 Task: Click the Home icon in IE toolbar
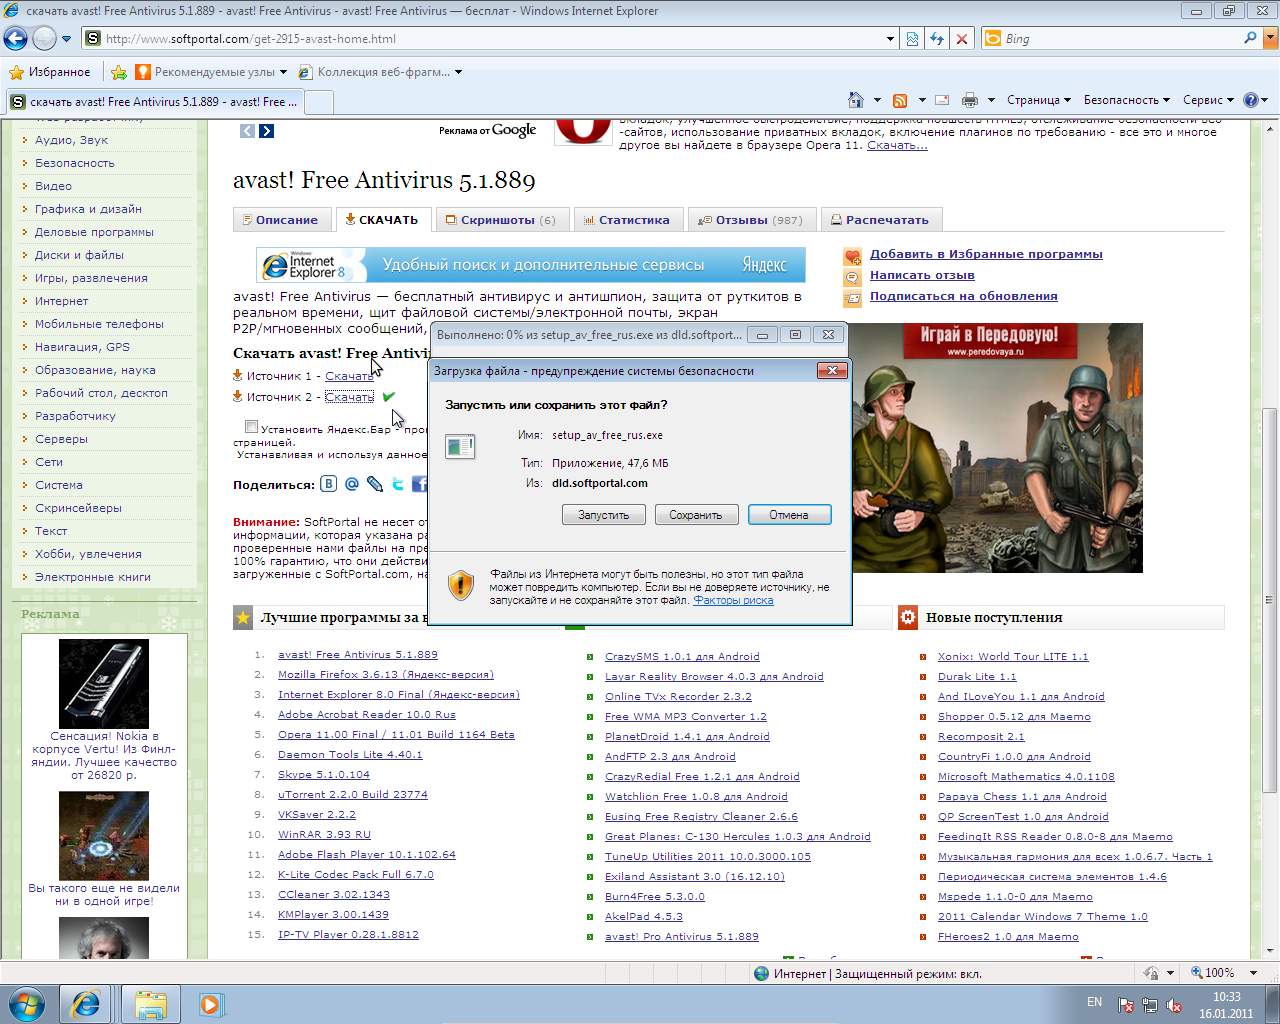tap(855, 100)
